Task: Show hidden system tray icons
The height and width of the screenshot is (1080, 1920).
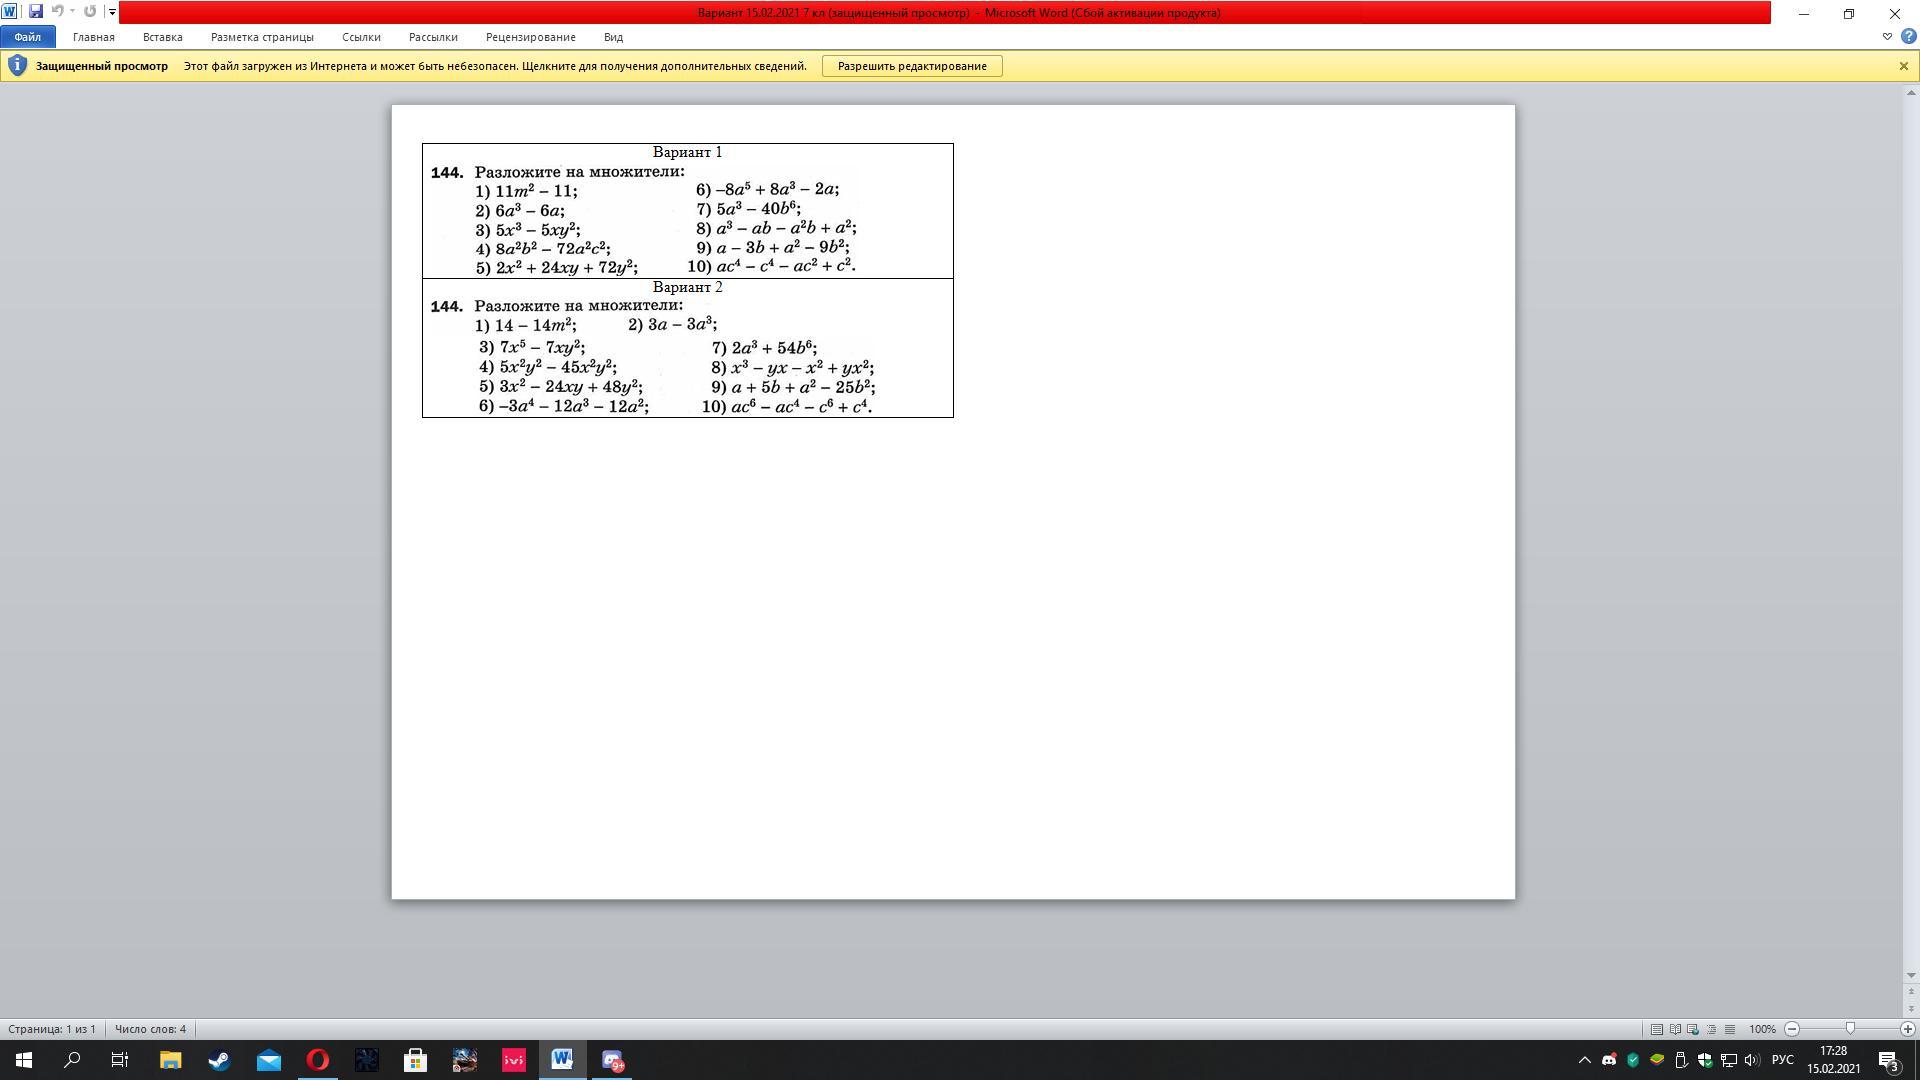Action: coord(1584,1060)
